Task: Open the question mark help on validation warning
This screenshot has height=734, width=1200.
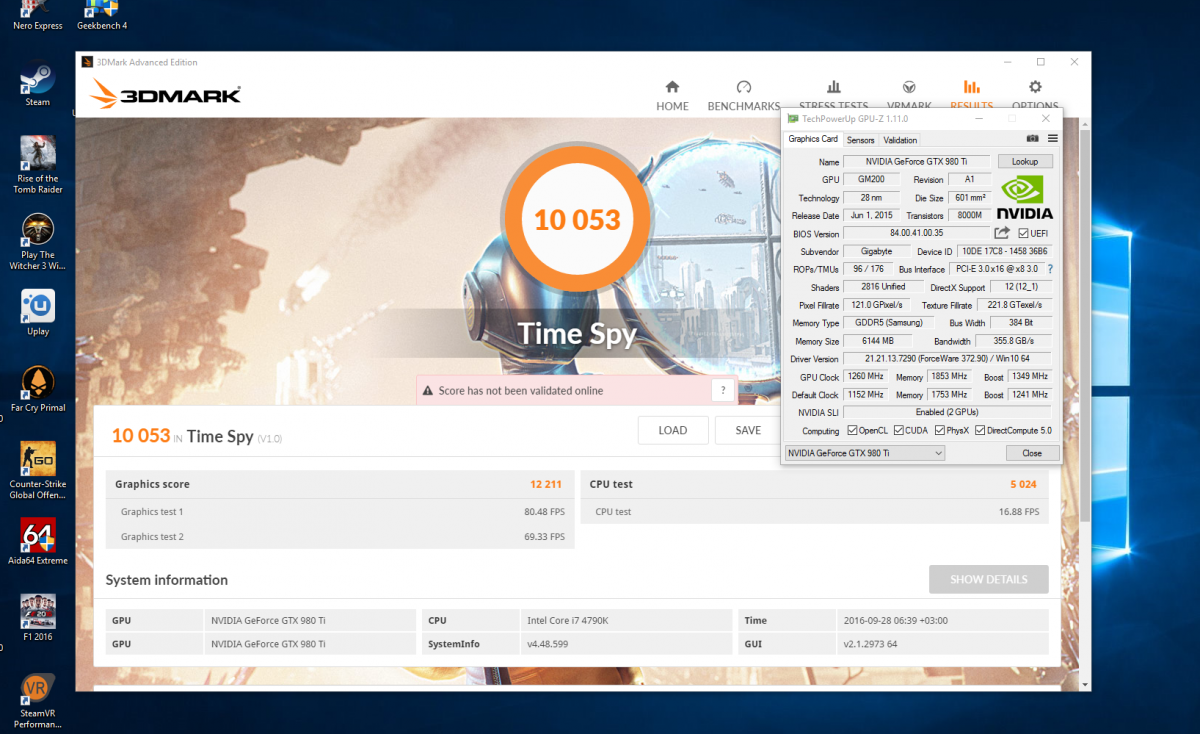Action: pos(723,391)
